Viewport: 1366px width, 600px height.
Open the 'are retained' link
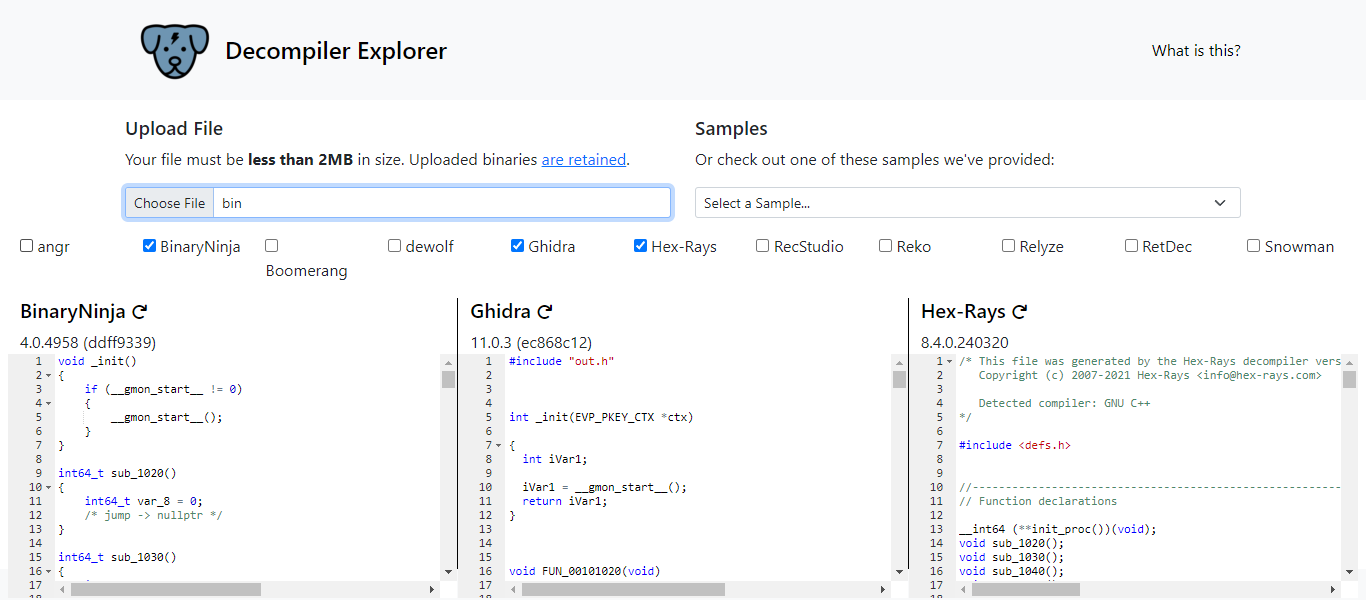tap(584, 159)
